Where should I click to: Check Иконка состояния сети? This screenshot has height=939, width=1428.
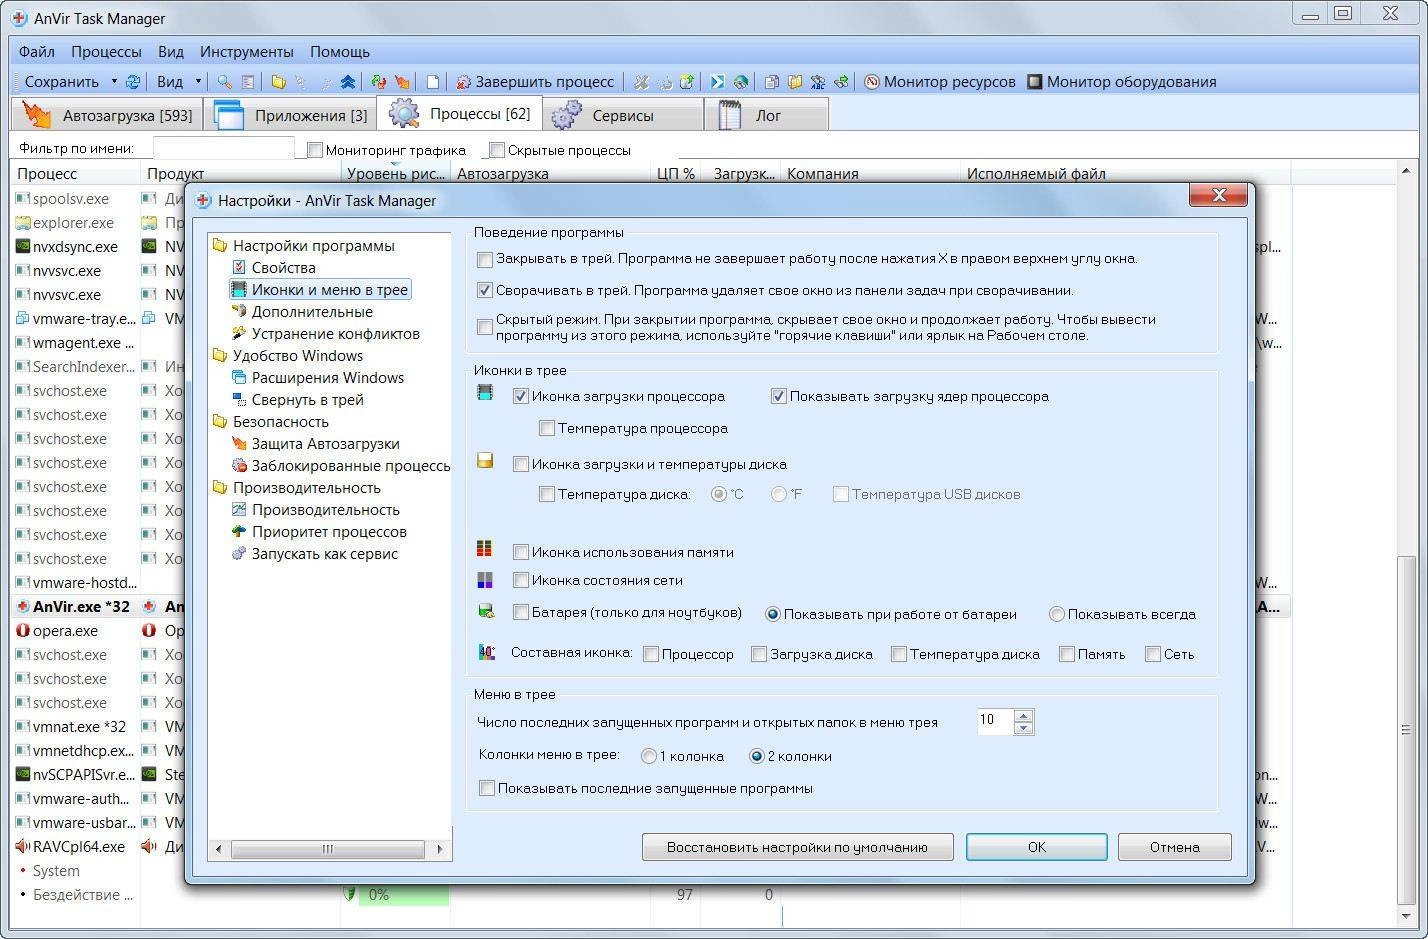[520, 580]
